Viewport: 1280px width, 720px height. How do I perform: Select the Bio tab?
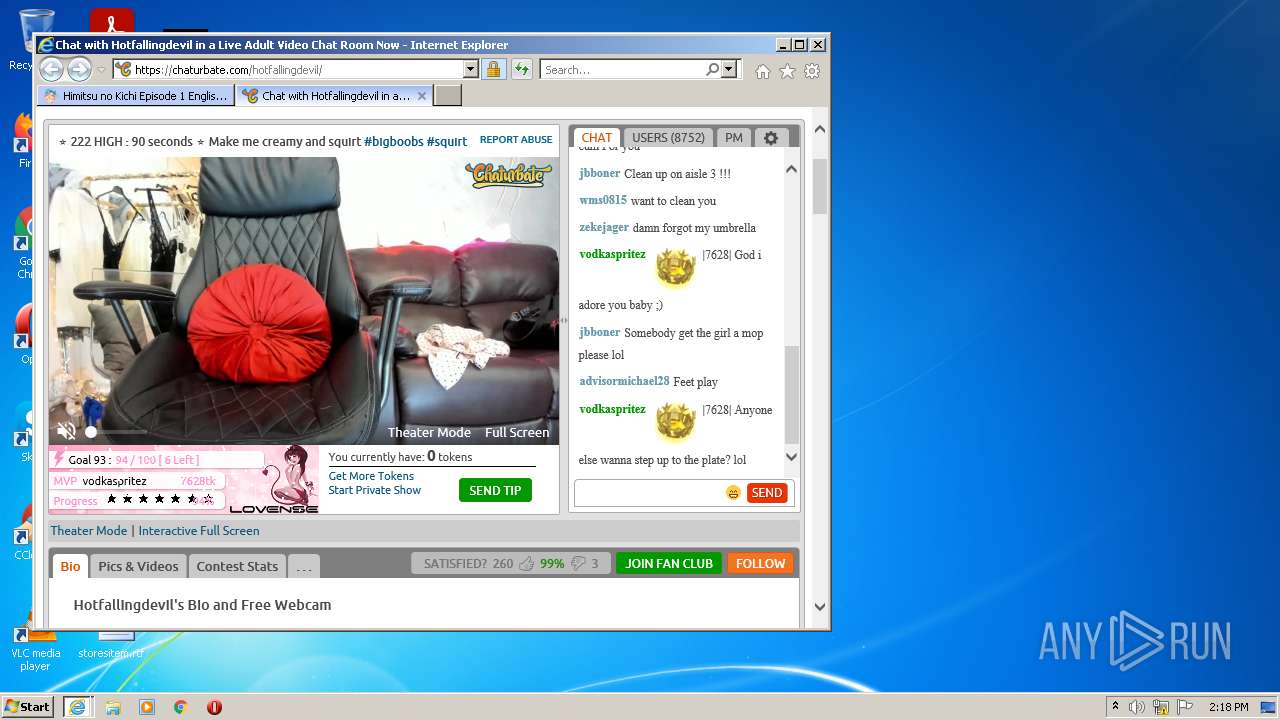pyautogui.click(x=70, y=566)
